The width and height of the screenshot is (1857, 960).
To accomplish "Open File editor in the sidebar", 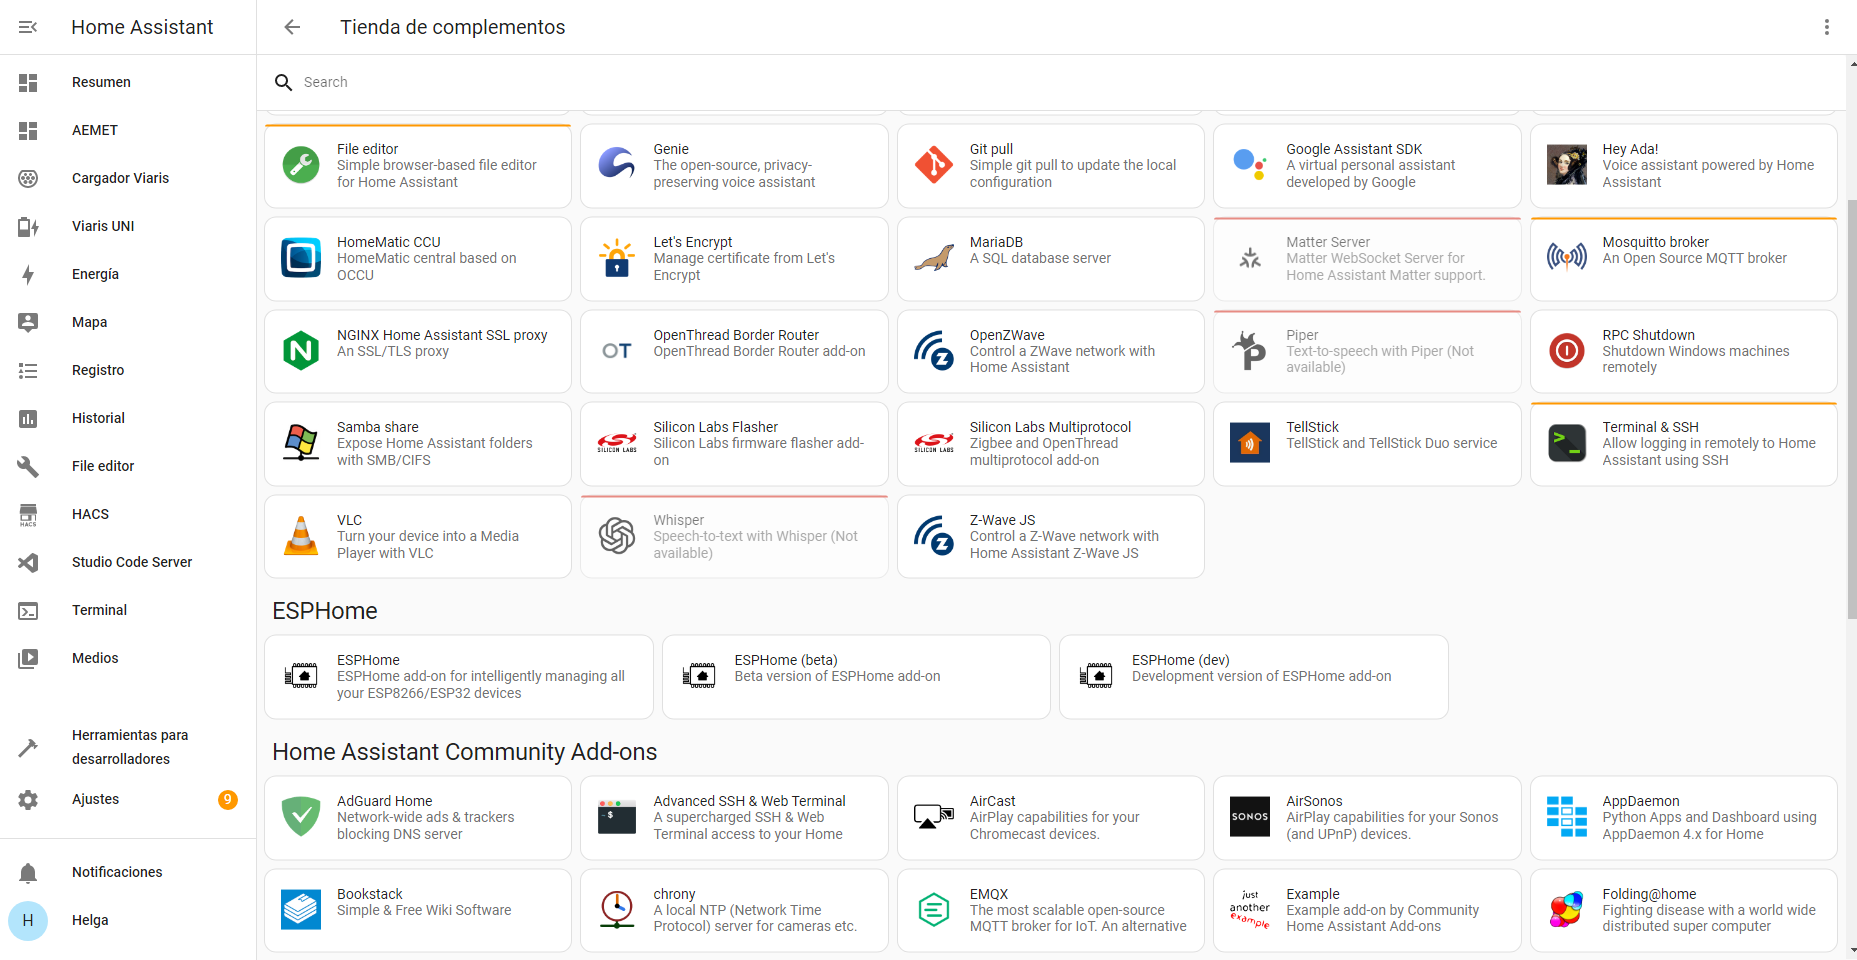I will coord(128,466).
